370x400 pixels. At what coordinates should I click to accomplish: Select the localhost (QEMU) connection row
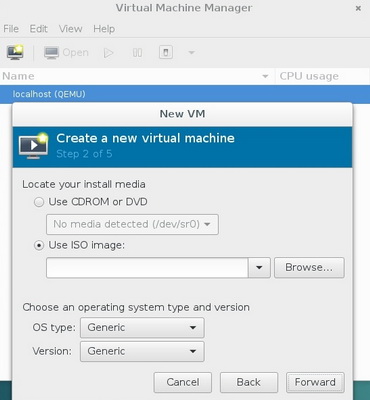coord(185,94)
